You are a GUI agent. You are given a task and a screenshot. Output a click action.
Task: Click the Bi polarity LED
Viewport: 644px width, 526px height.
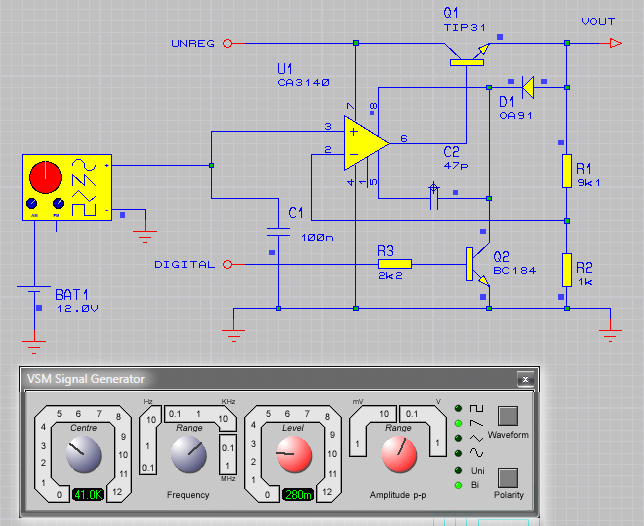(x=458, y=485)
